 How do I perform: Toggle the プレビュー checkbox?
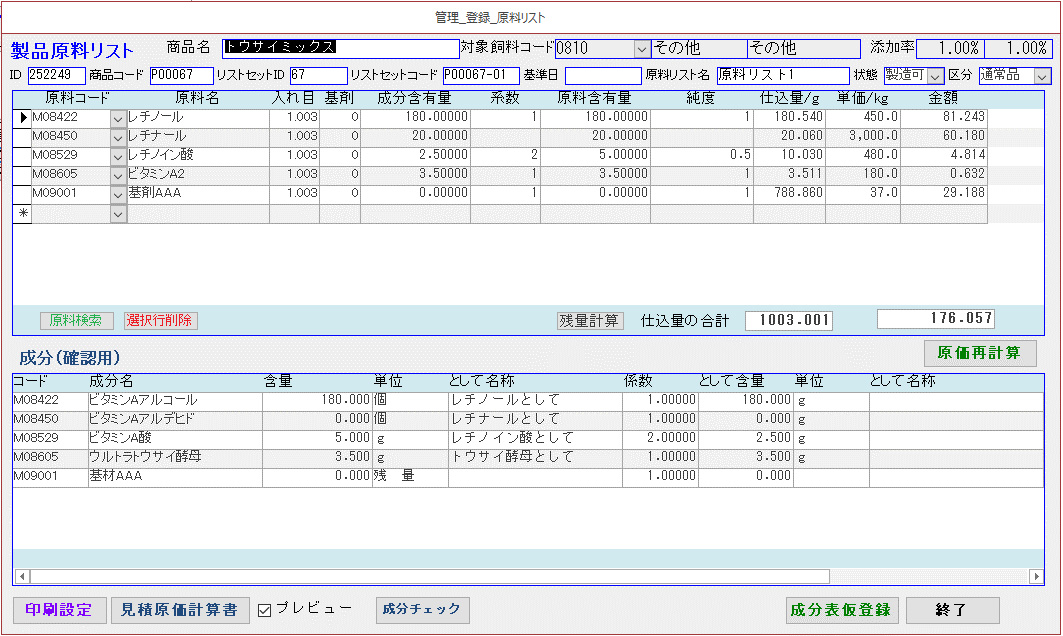coord(265,610)
